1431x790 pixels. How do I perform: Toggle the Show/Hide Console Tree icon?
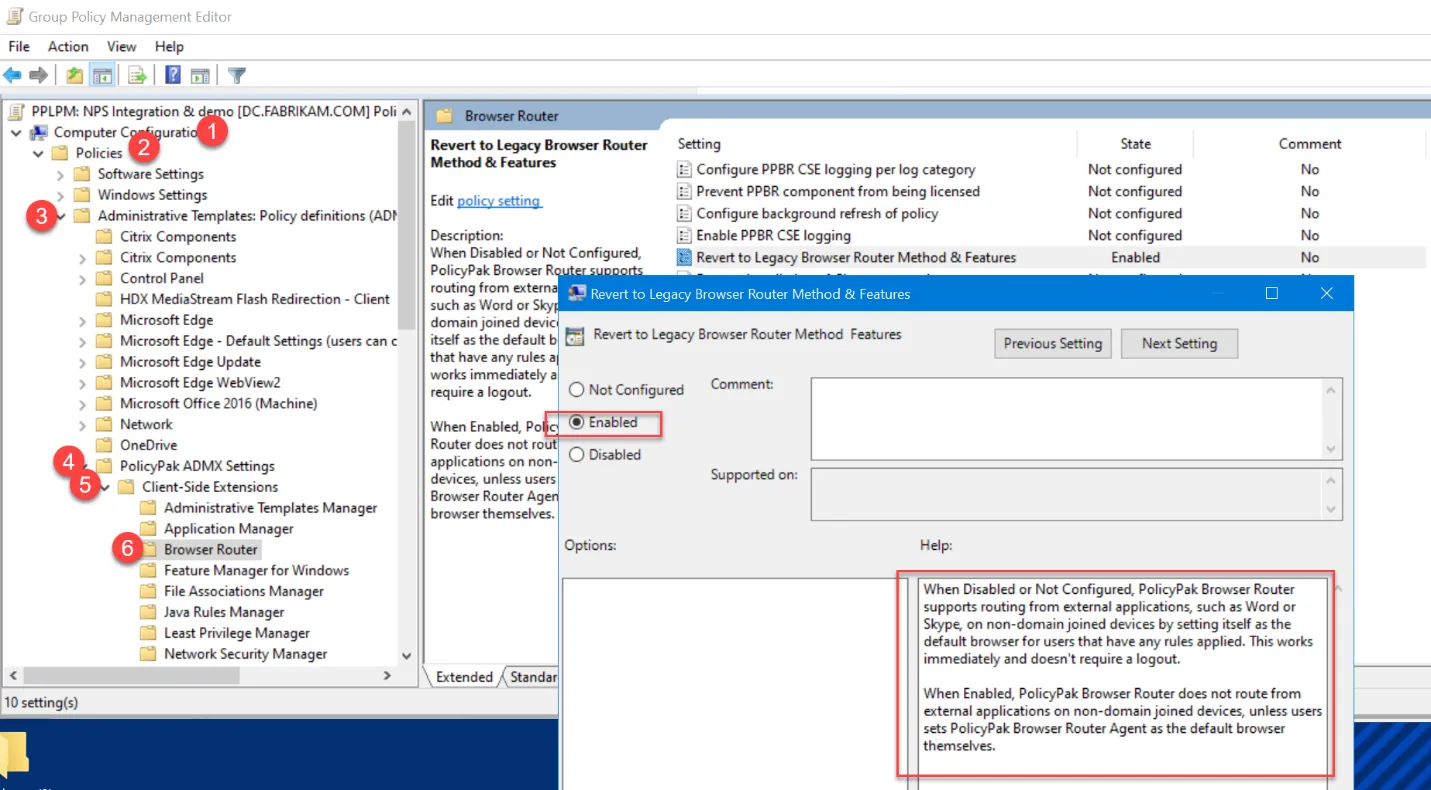[x=101, y=75]
